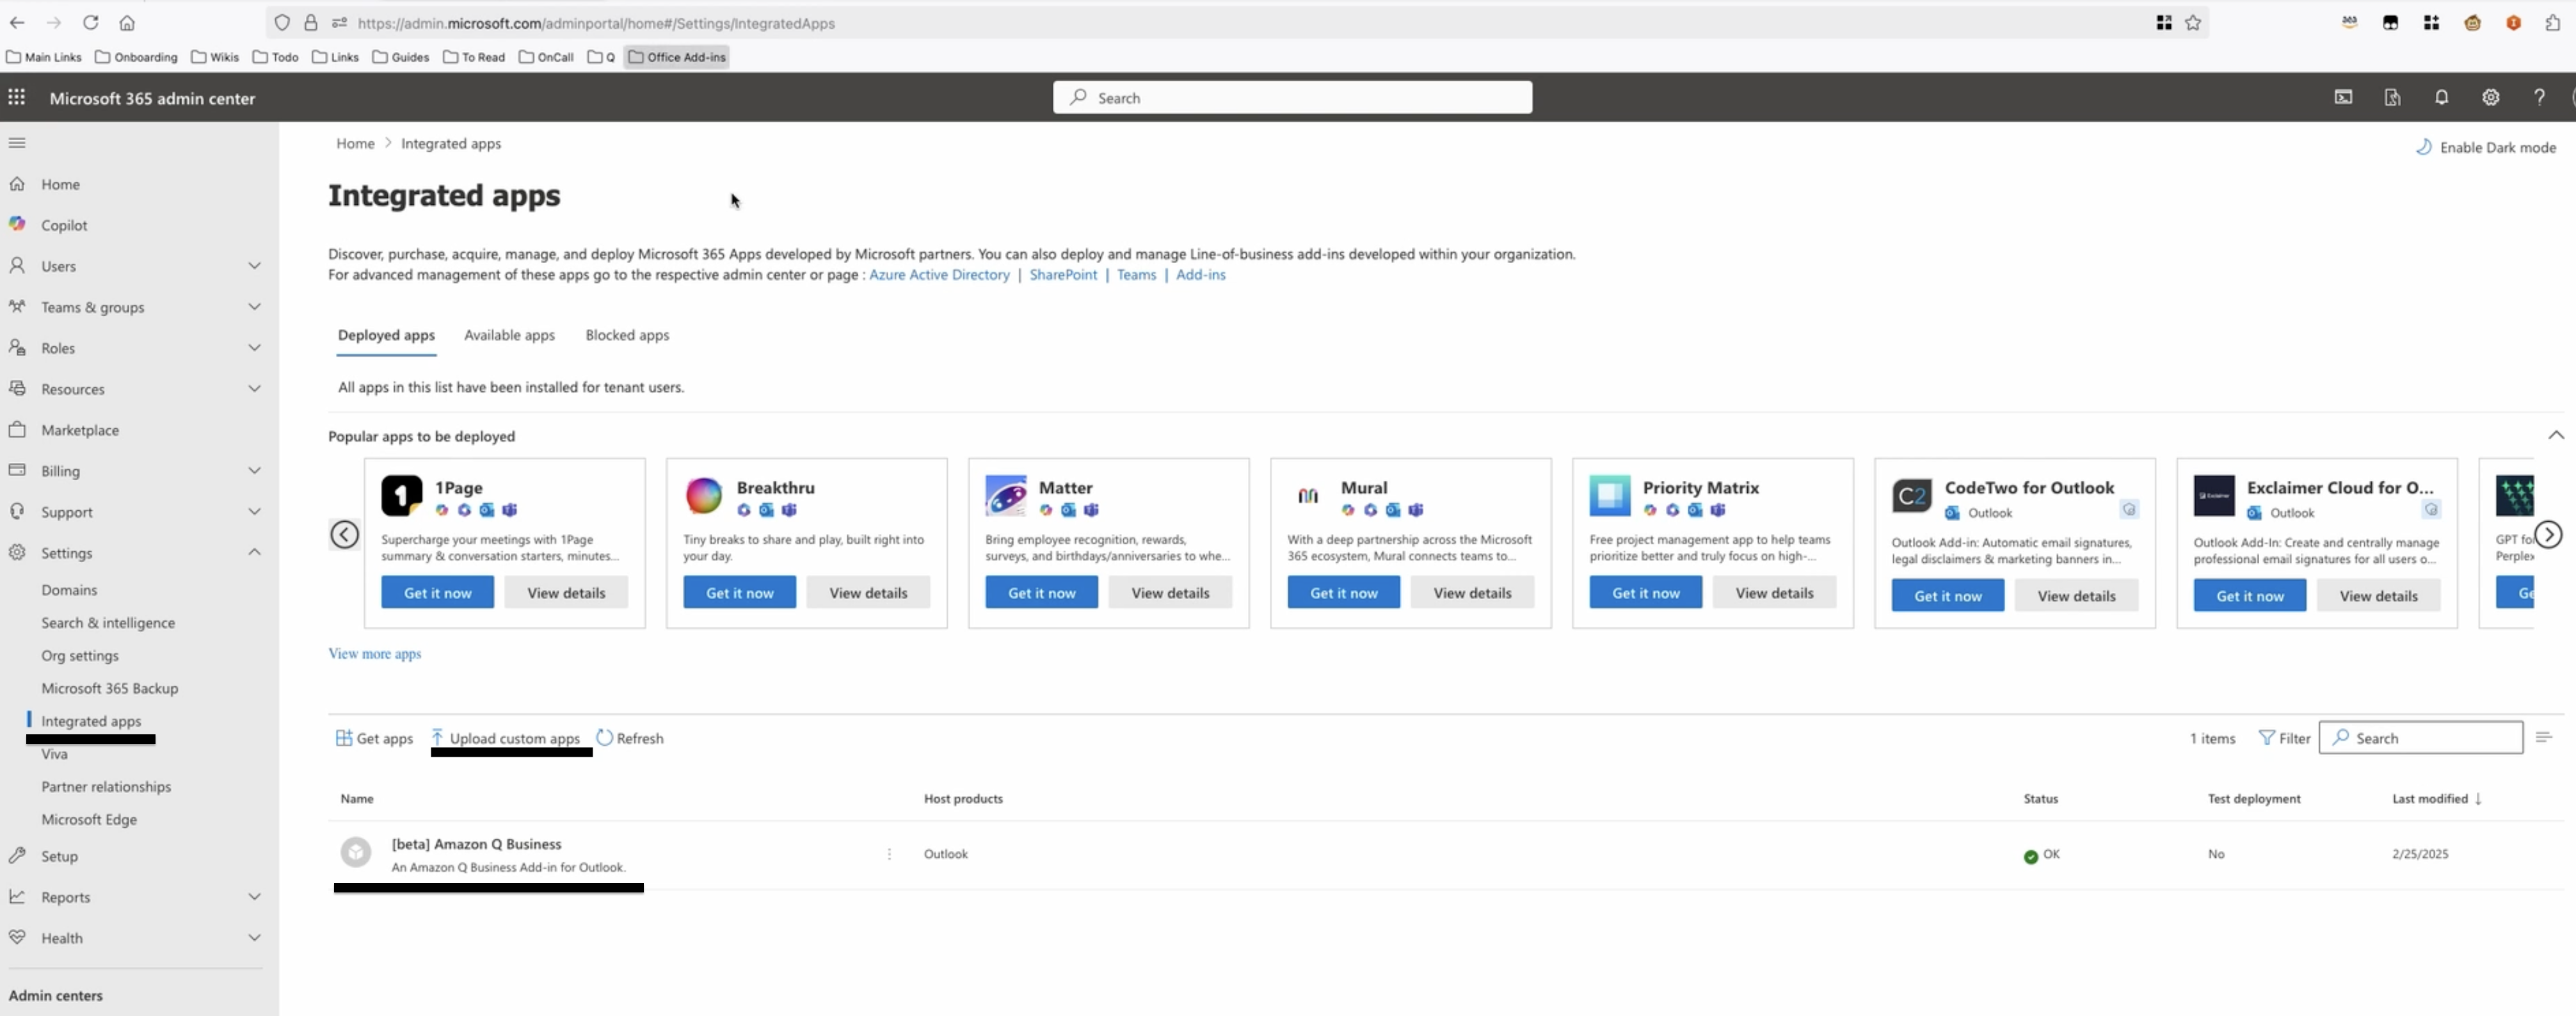Open the three-dot menu for Amazon Q Business

point(889,854)
